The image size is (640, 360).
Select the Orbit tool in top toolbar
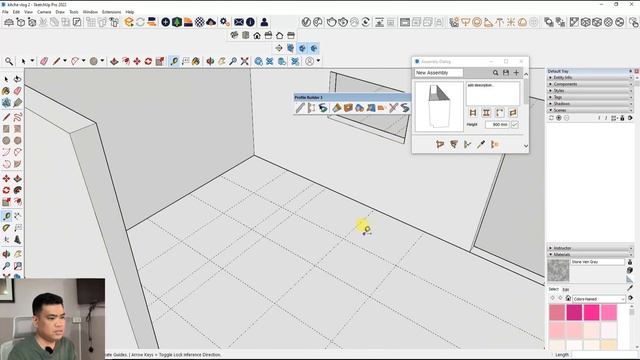(210, 61)
